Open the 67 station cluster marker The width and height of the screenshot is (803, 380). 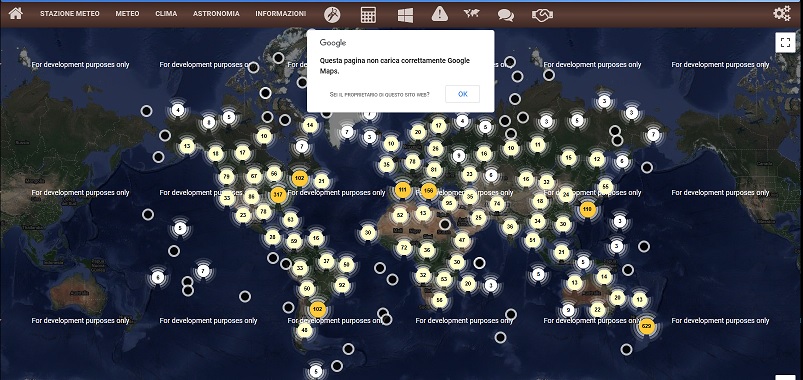[253, 176]
